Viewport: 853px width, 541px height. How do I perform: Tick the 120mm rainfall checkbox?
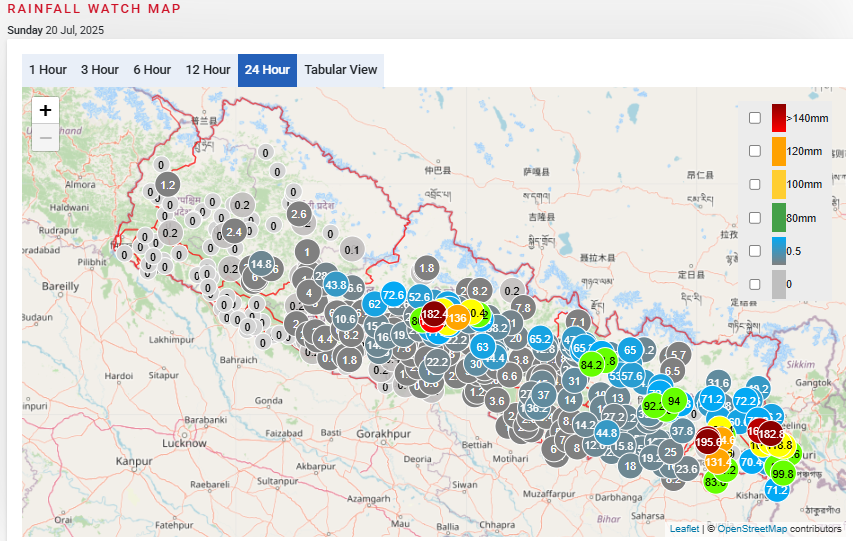coord(755,151)
